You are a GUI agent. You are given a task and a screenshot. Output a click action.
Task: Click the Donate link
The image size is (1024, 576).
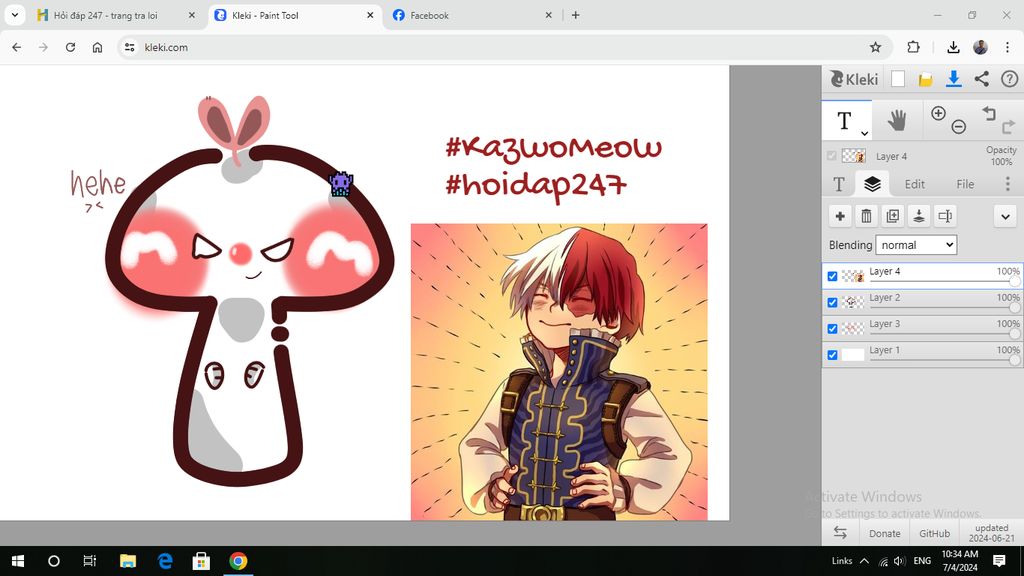coord(884,534)
